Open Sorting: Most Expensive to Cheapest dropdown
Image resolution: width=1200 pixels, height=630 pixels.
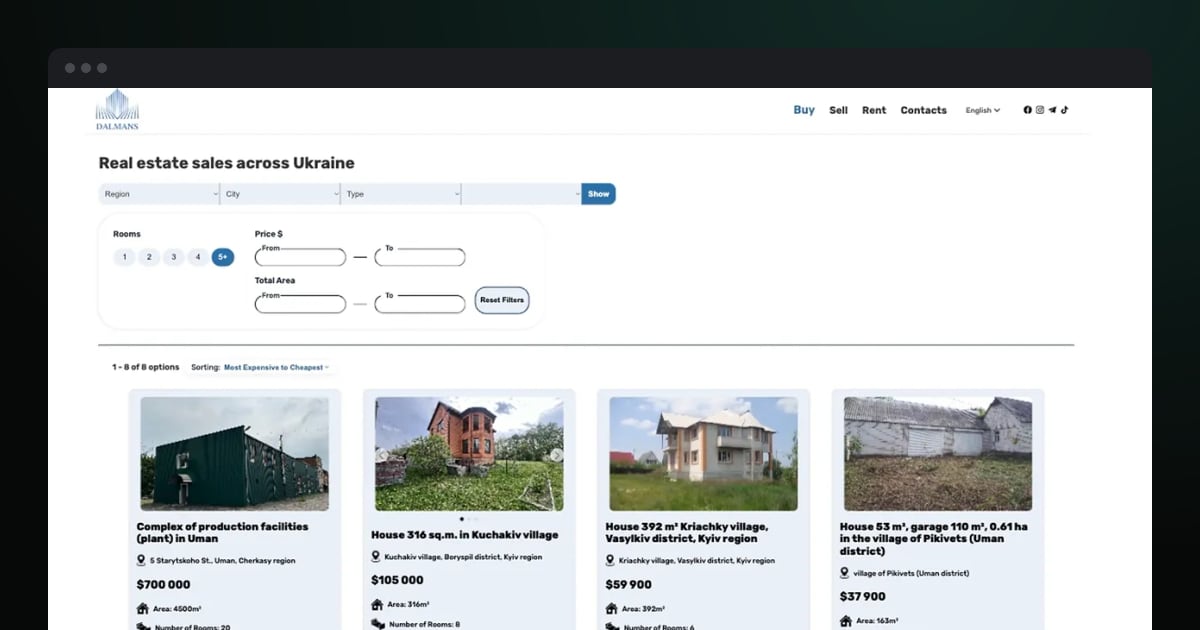(276, 368)
